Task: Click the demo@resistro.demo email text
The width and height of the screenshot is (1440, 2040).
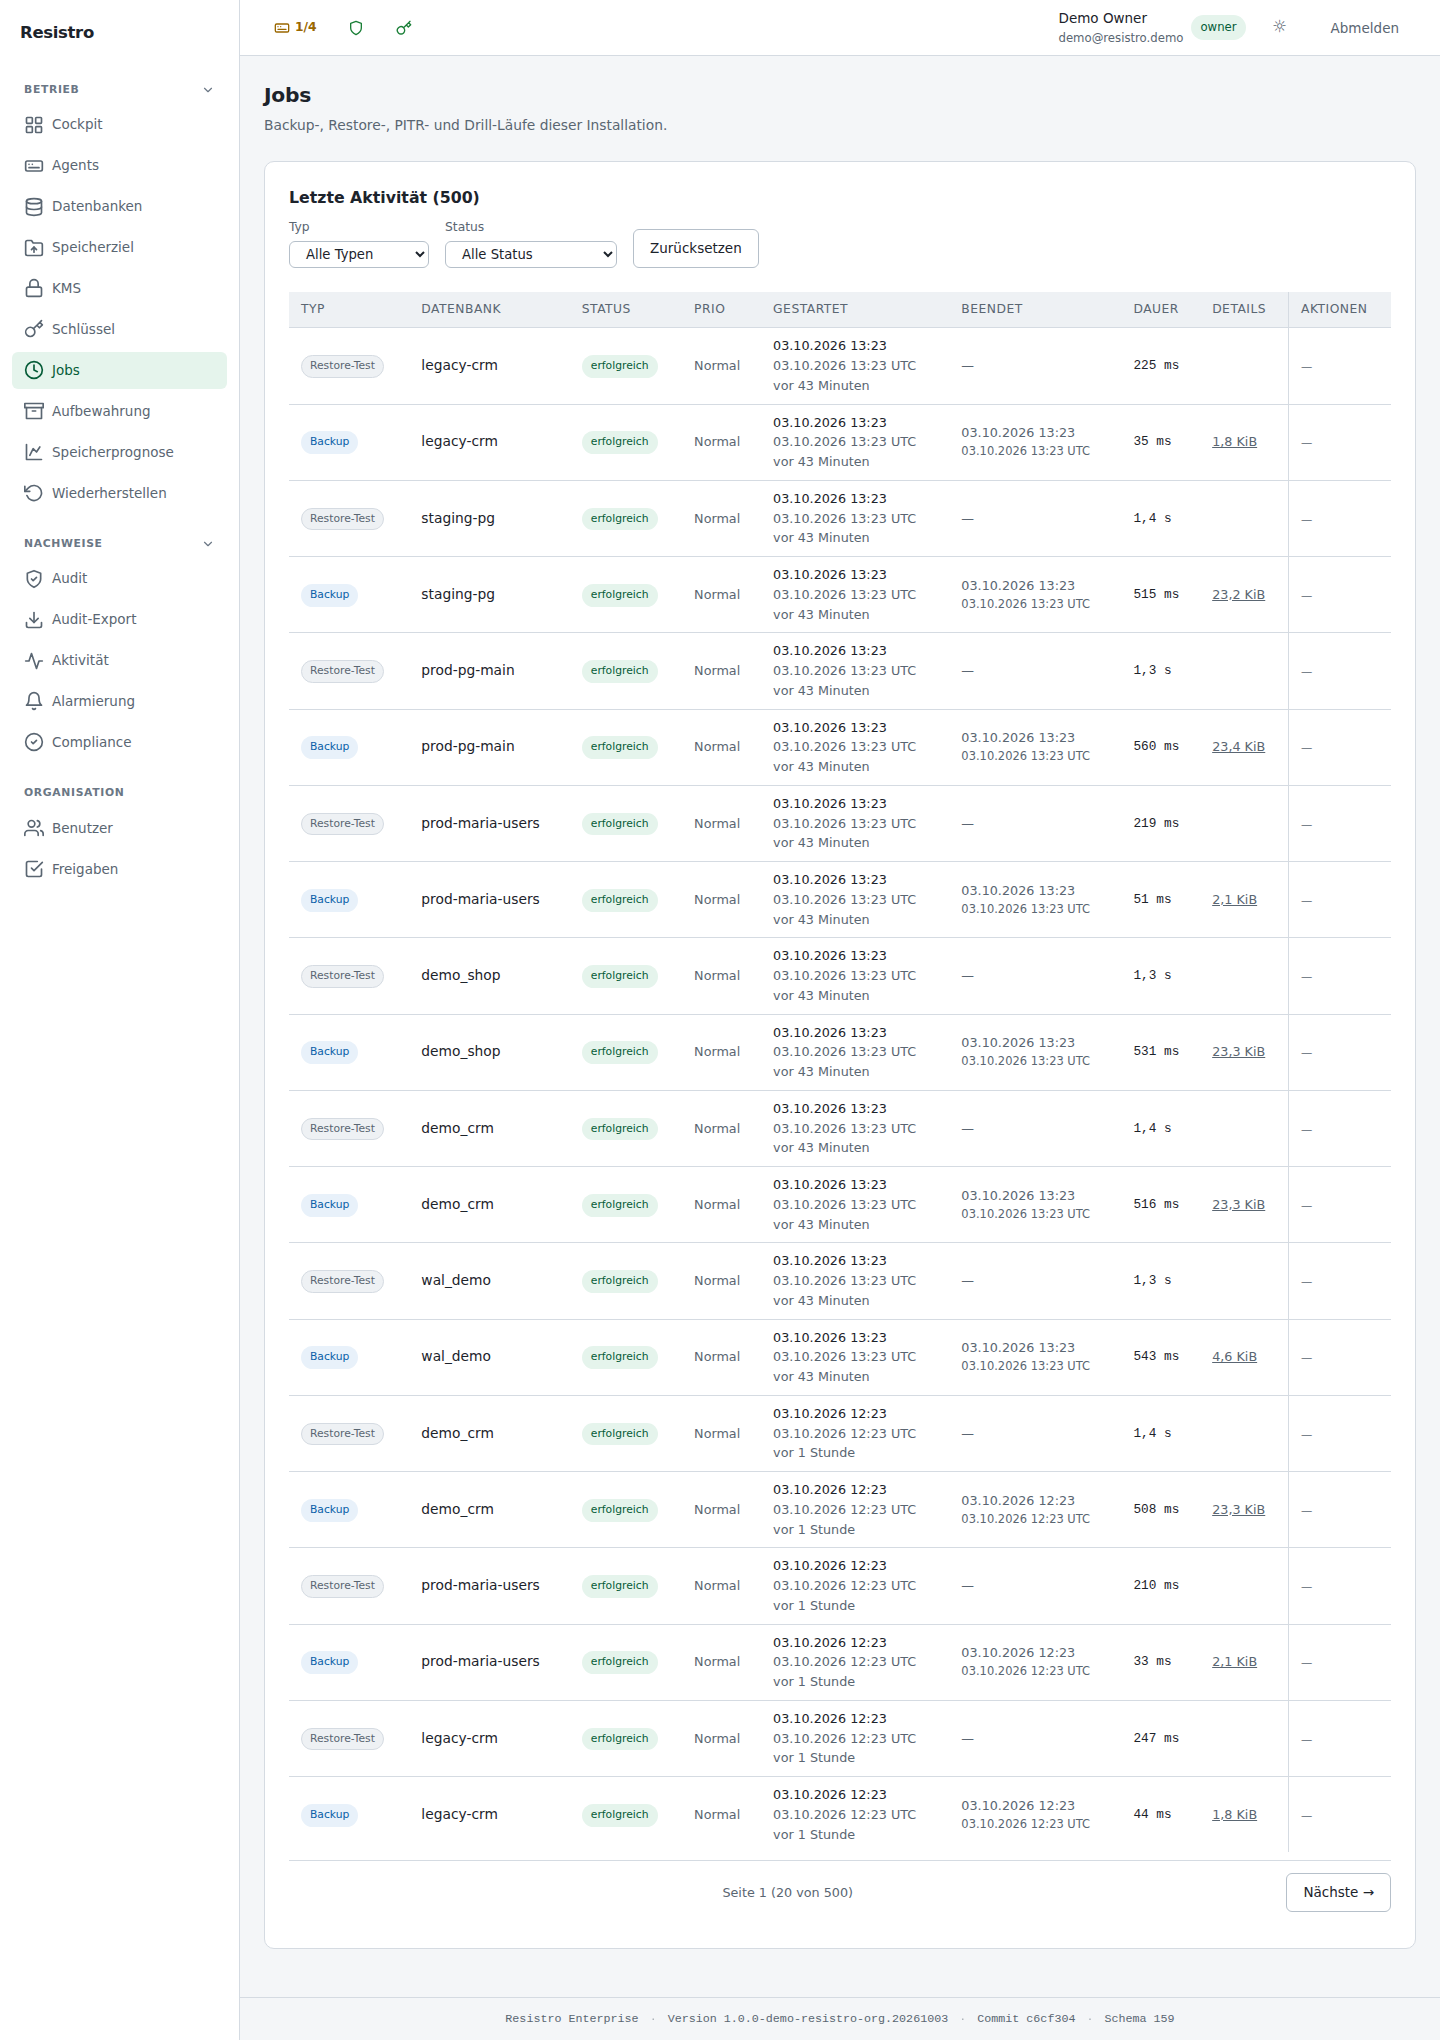Action: [x=1120, y=38]
